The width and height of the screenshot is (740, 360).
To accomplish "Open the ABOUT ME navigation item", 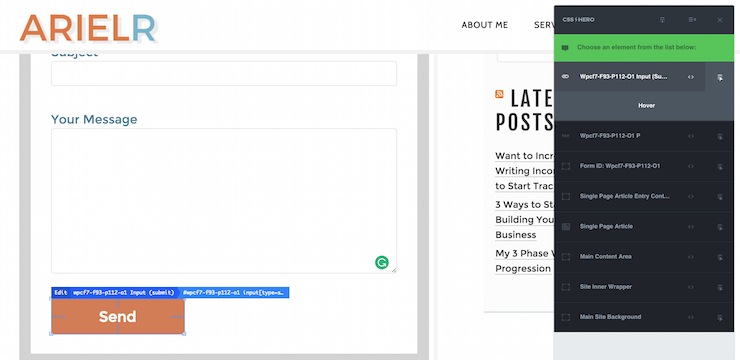I will coord(485,25).
